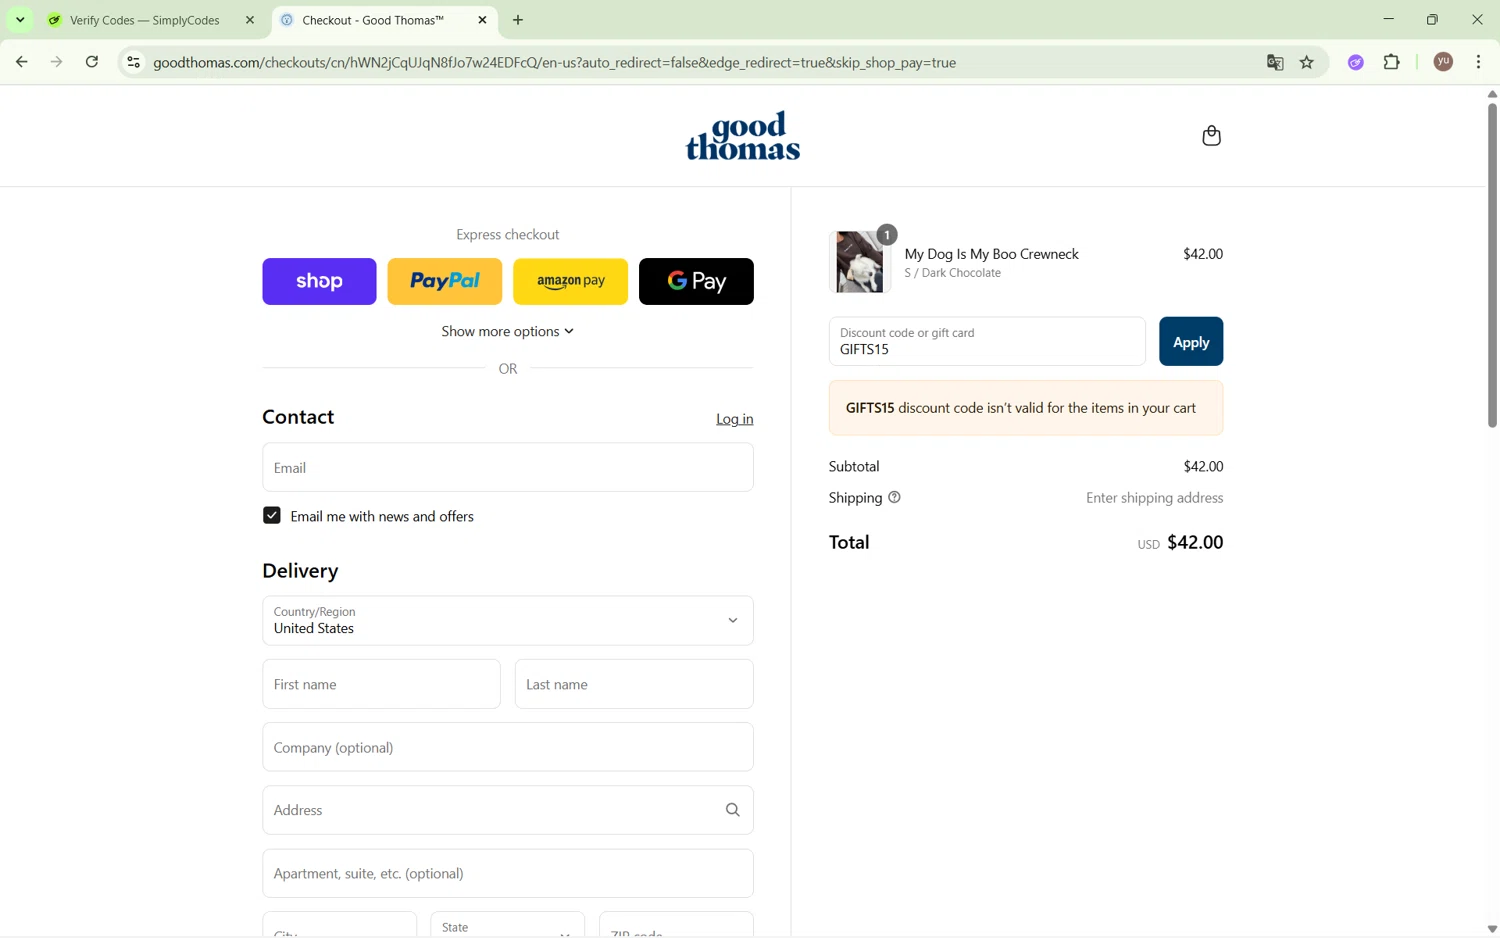Image resolution: width=1500 pixels, height=938 pixels.
Task: Open the Google Translate icon in address bar
Action: (x=1274, y=62)
